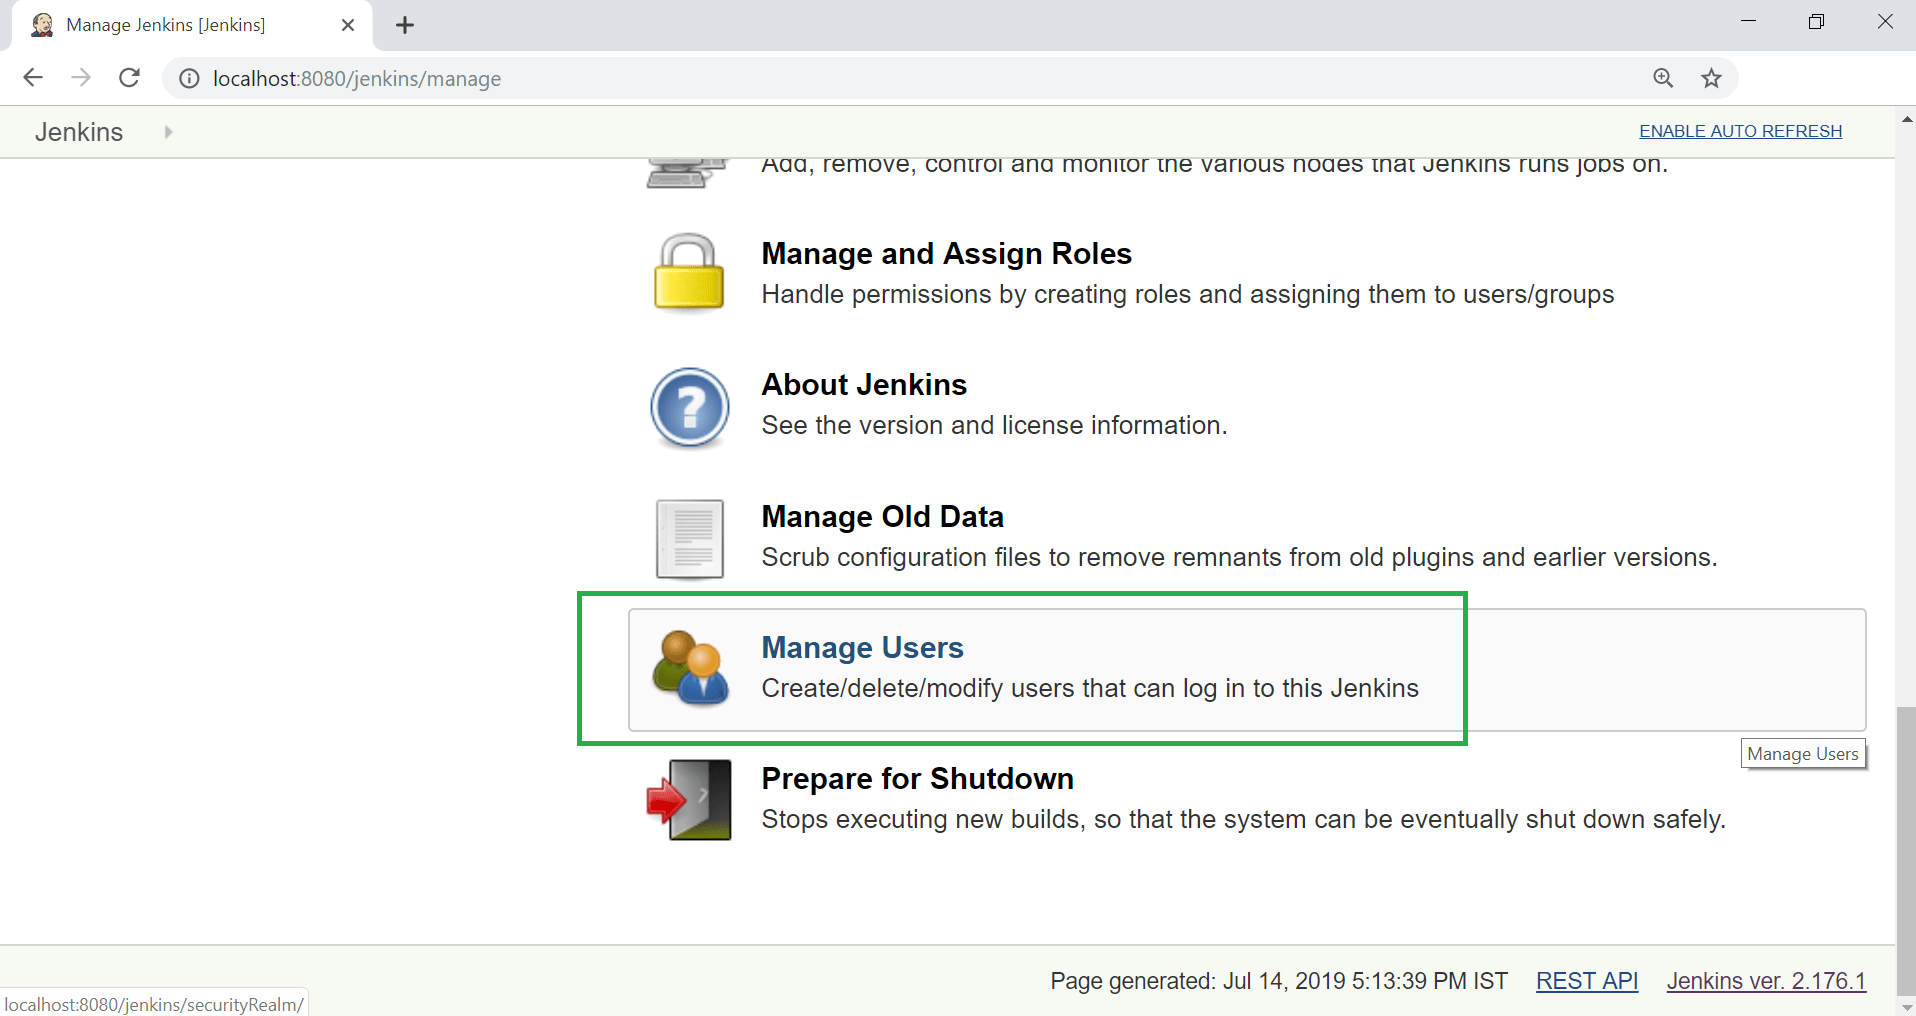Expand the Jenkins breadcrumb arrow

[x=168, y=132]
